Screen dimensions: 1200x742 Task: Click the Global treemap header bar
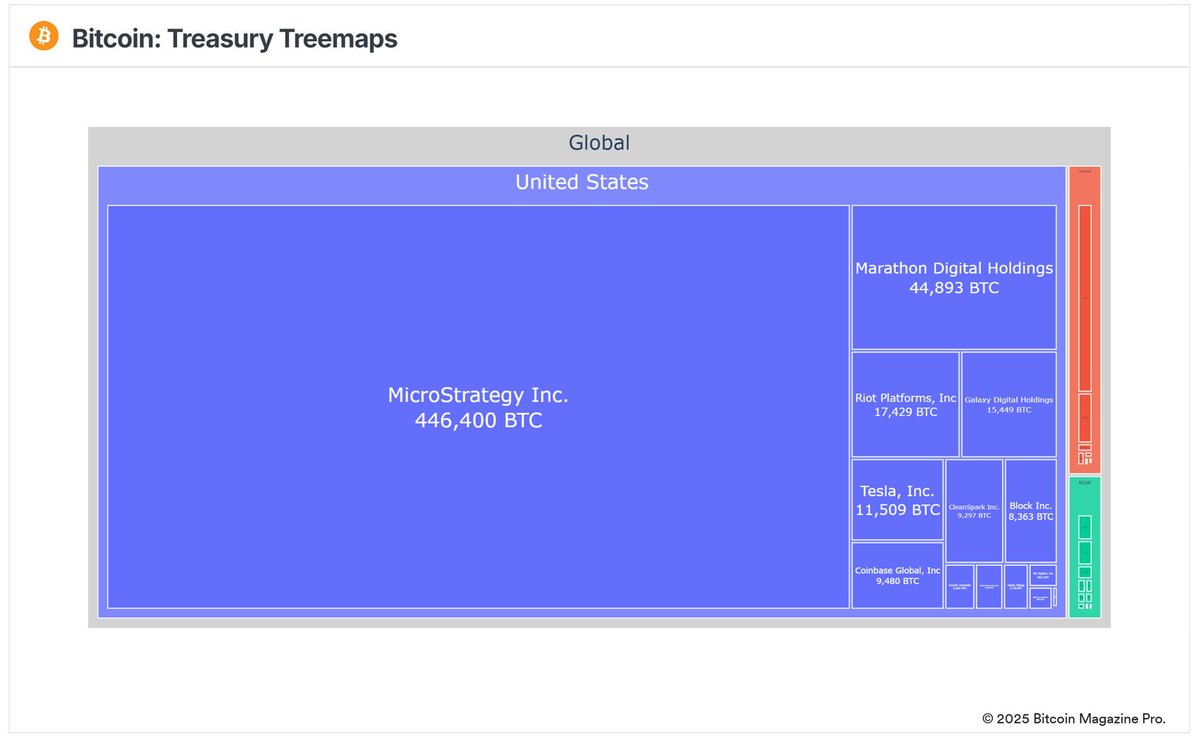[x=599, y=143]
